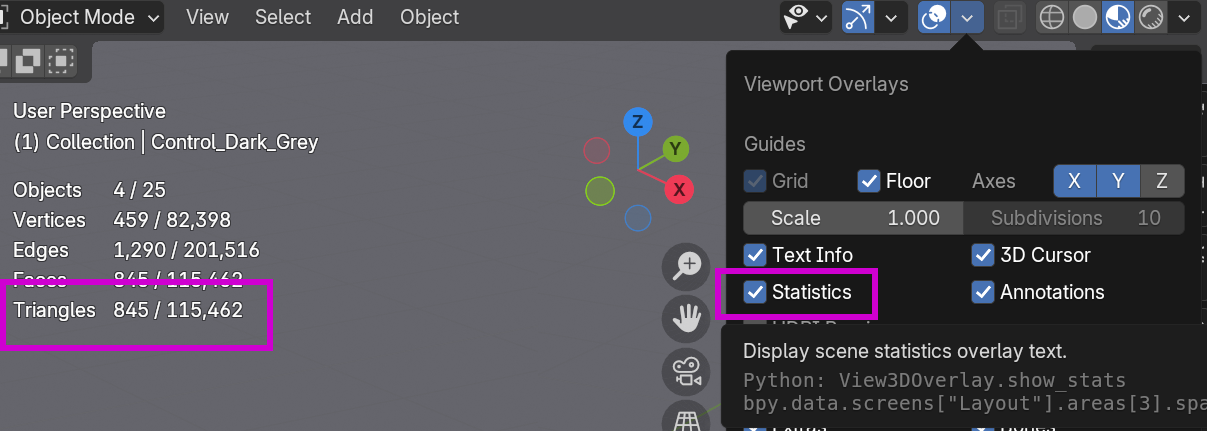Click the grid Scale value field
This screenshot has width=1207, height=431.
click(853, 218)
